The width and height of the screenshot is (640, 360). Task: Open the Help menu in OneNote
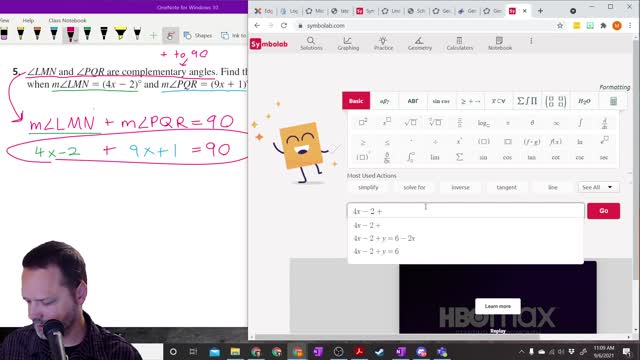[x=28, y=20]
